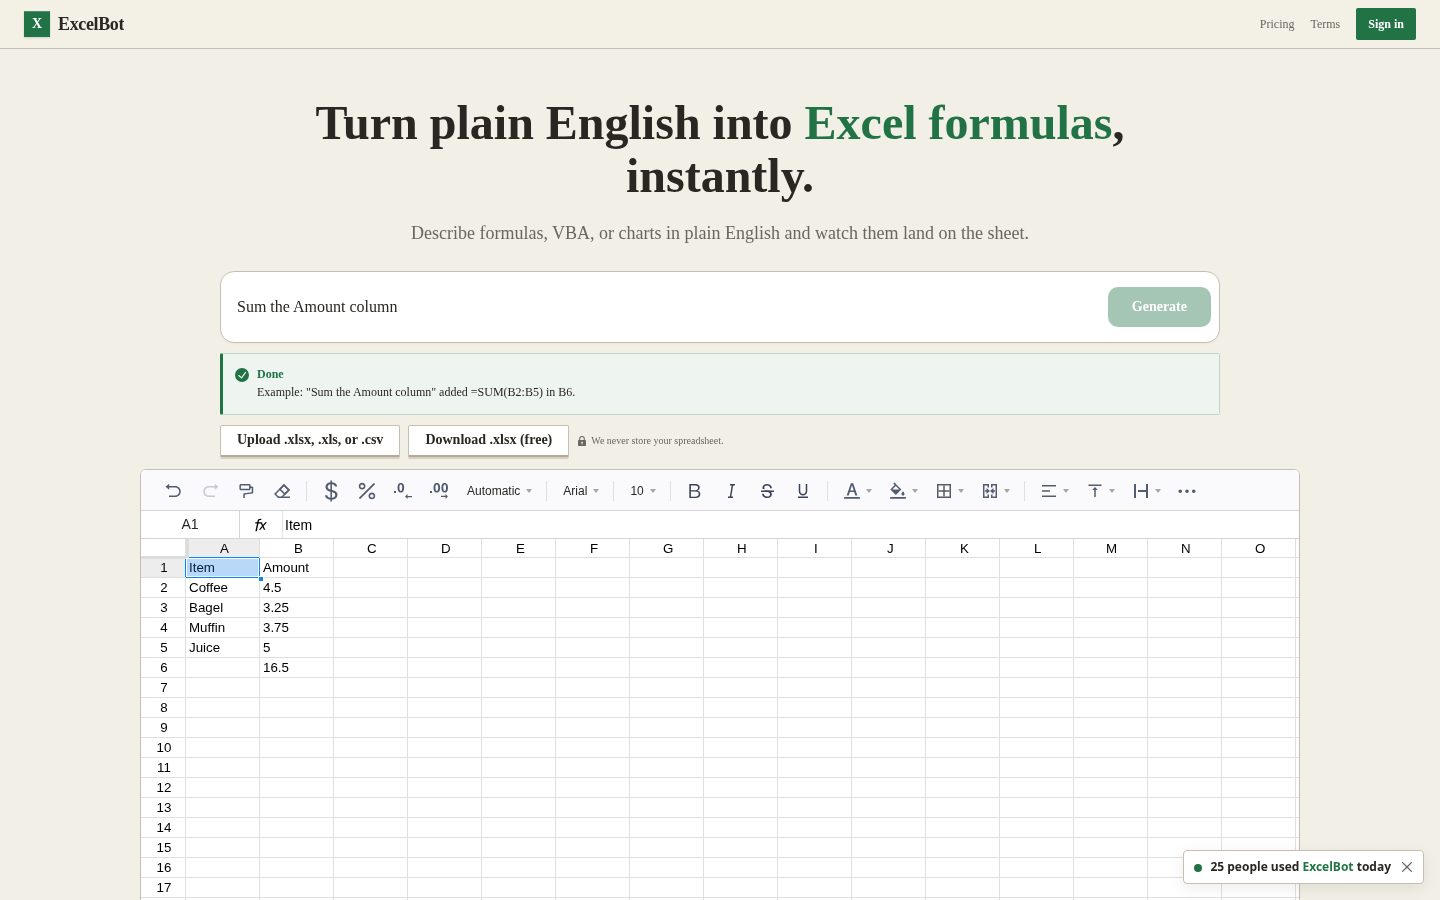Click the fx function icon
The width and height of the screenshot is (1440, 900).
(x=261, y=525)
